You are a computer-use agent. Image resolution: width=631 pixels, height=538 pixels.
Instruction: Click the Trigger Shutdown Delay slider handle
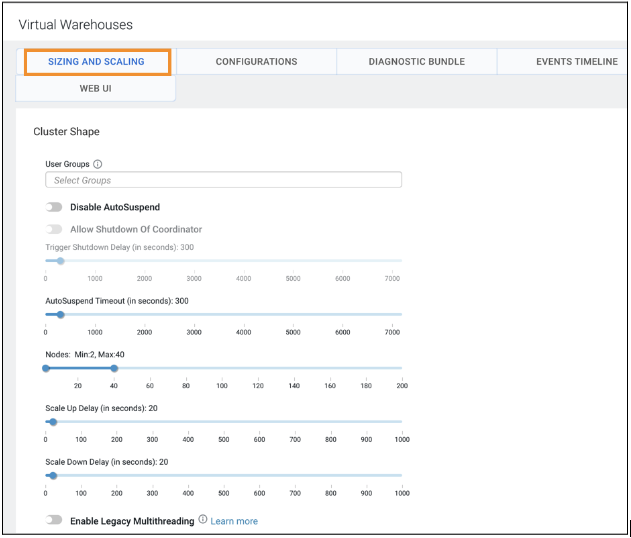60,261
